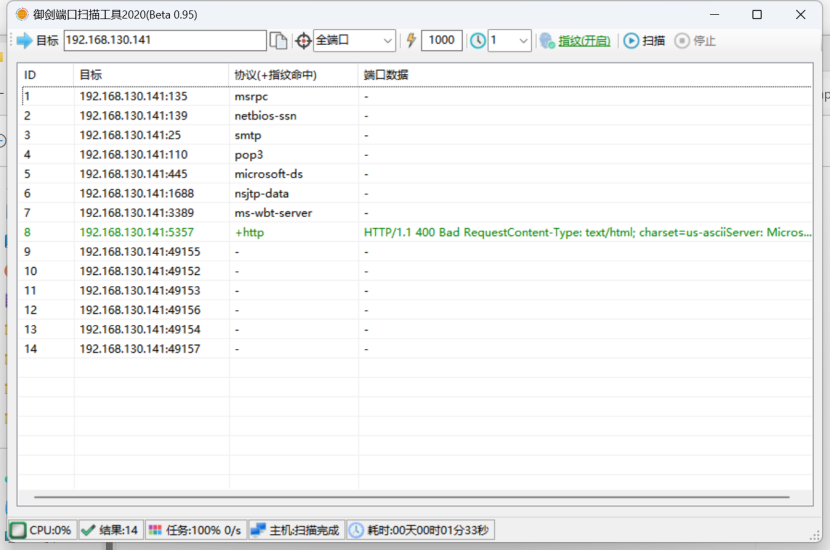Click the application logo in title bar
831x550 pixels.
point(22,14)
